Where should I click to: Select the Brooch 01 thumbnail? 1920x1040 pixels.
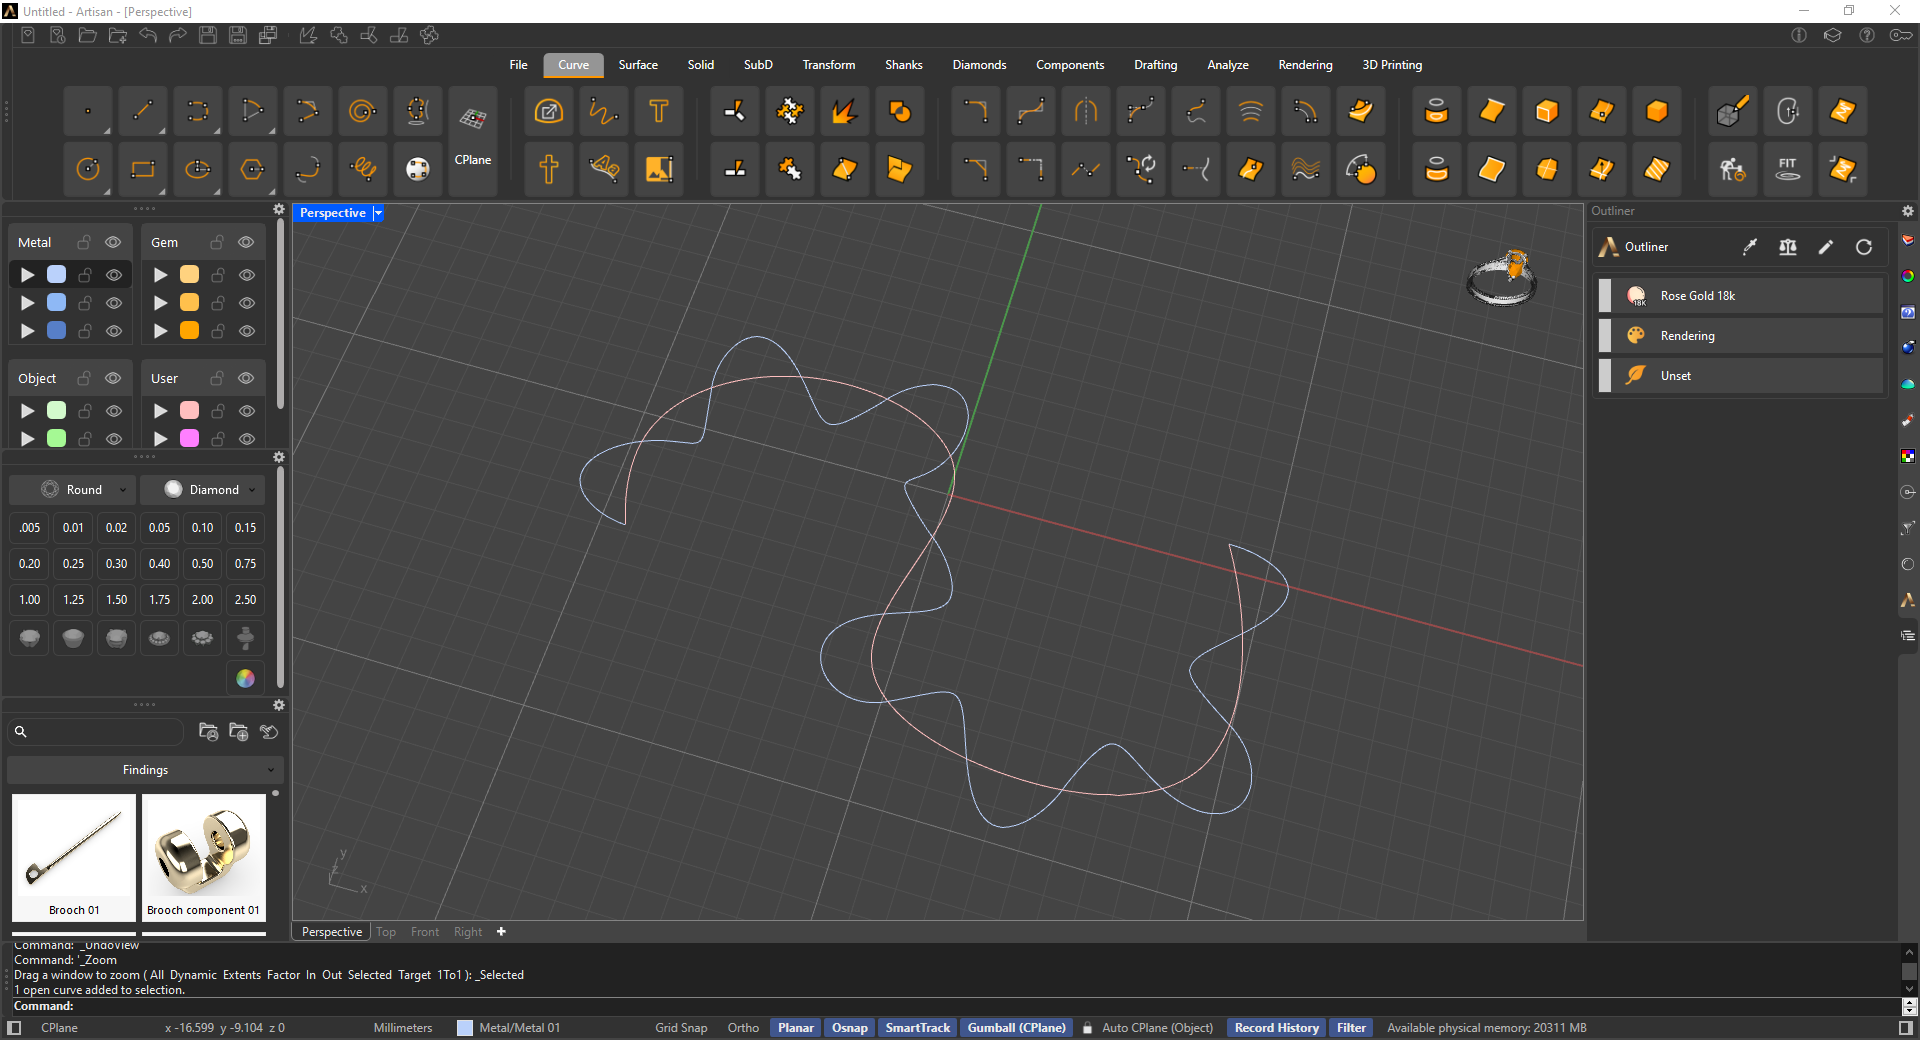pos(74,857)
